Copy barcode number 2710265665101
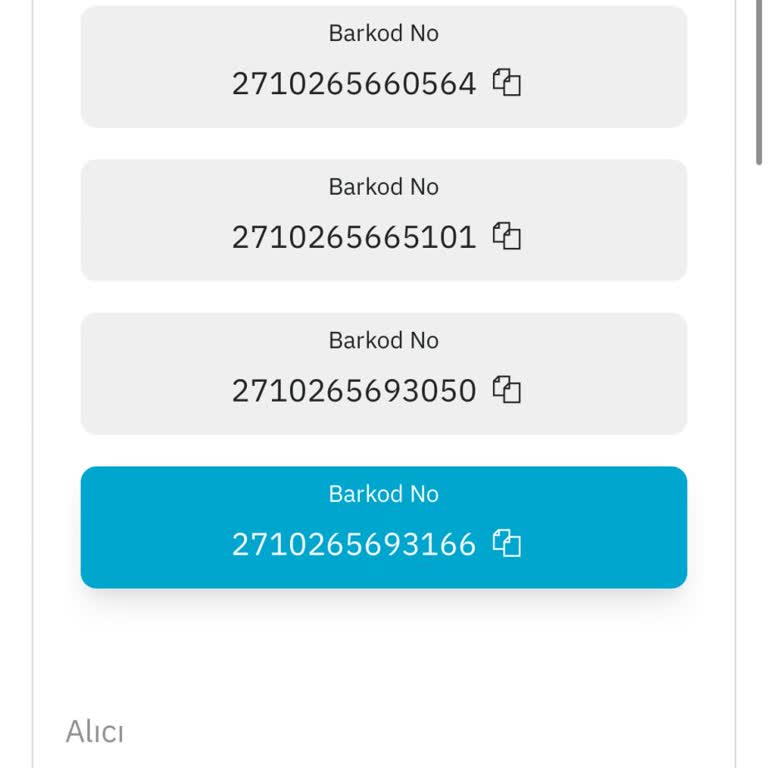The width and height of the screenshot is (768, 768). 507,237
